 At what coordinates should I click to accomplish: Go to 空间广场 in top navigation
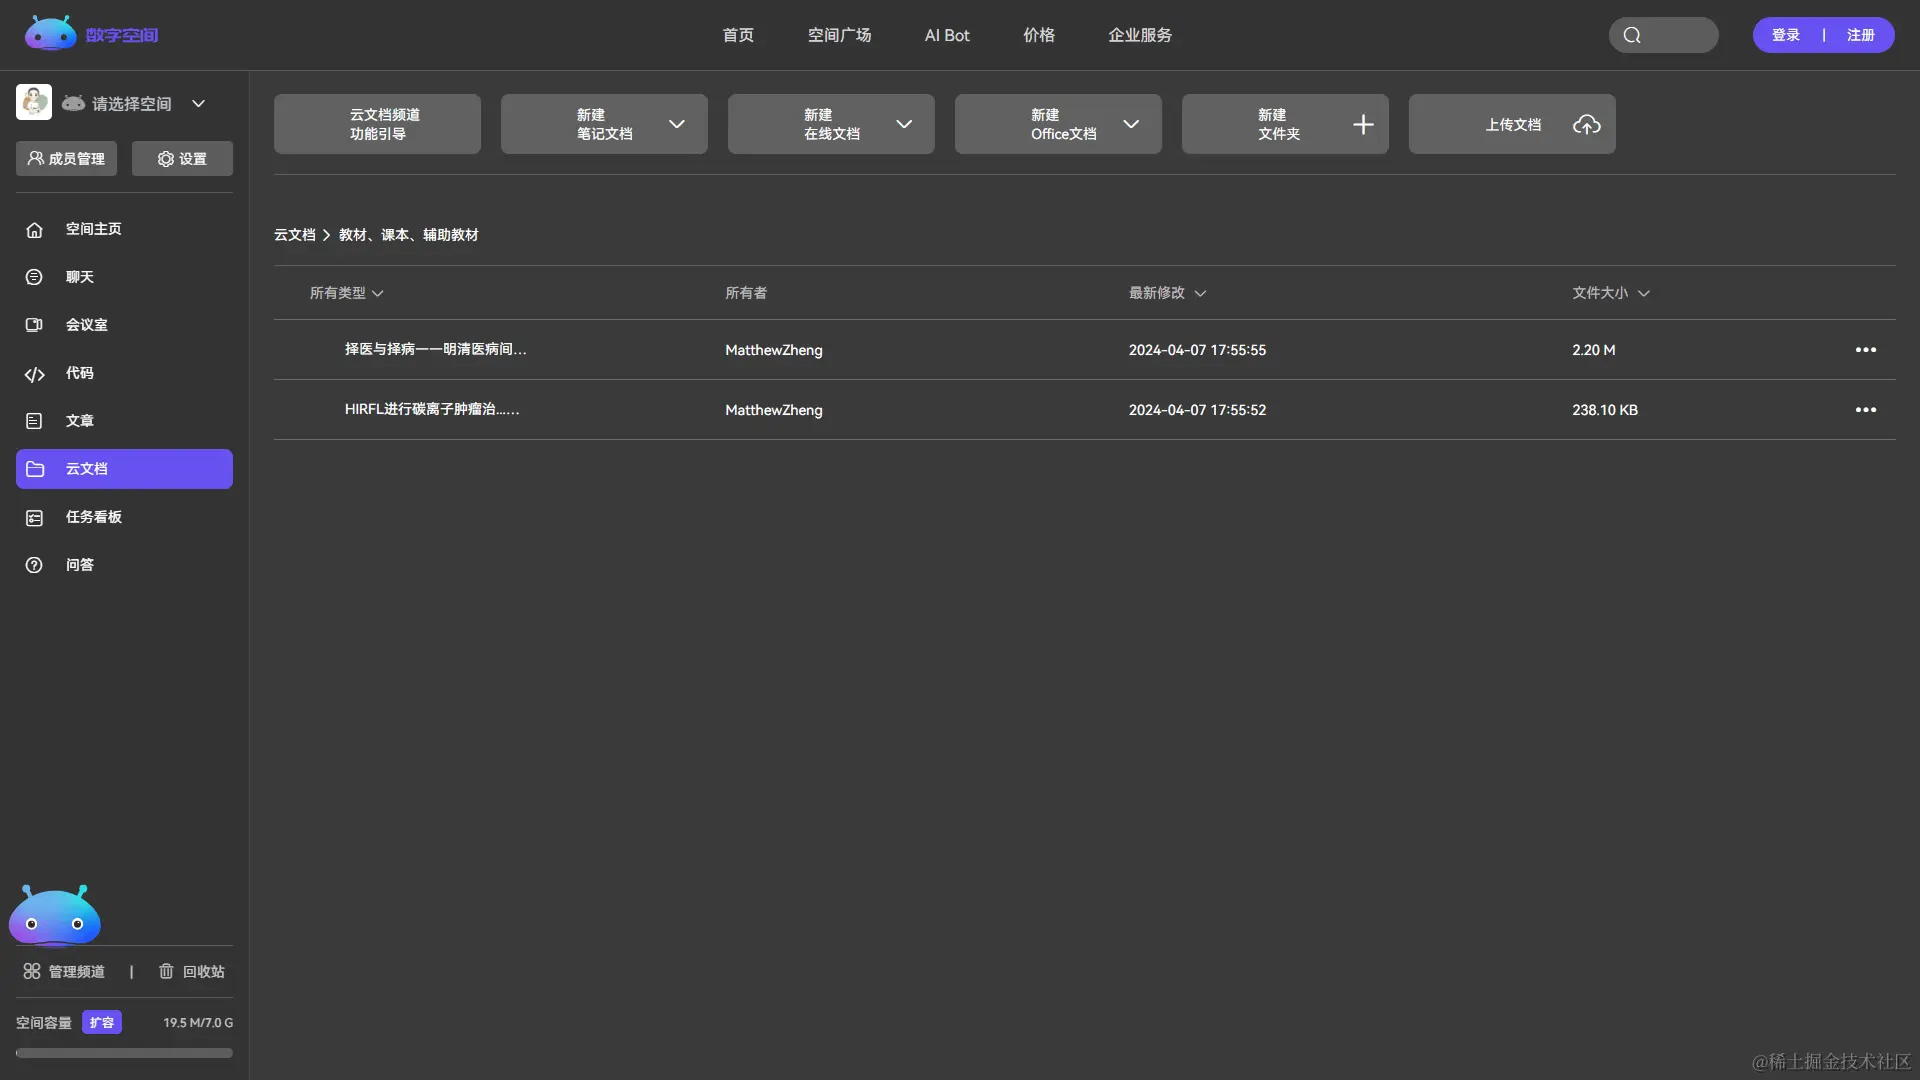tap(839, 35)
